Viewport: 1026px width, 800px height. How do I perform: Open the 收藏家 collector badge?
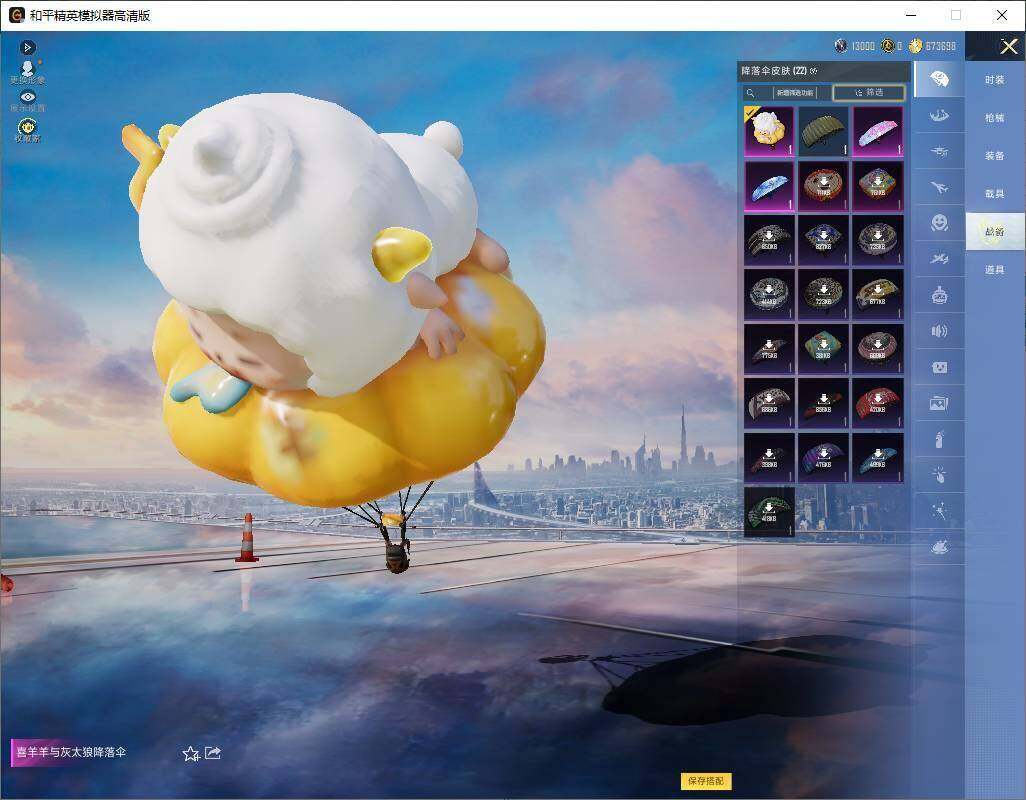point(27,130)
